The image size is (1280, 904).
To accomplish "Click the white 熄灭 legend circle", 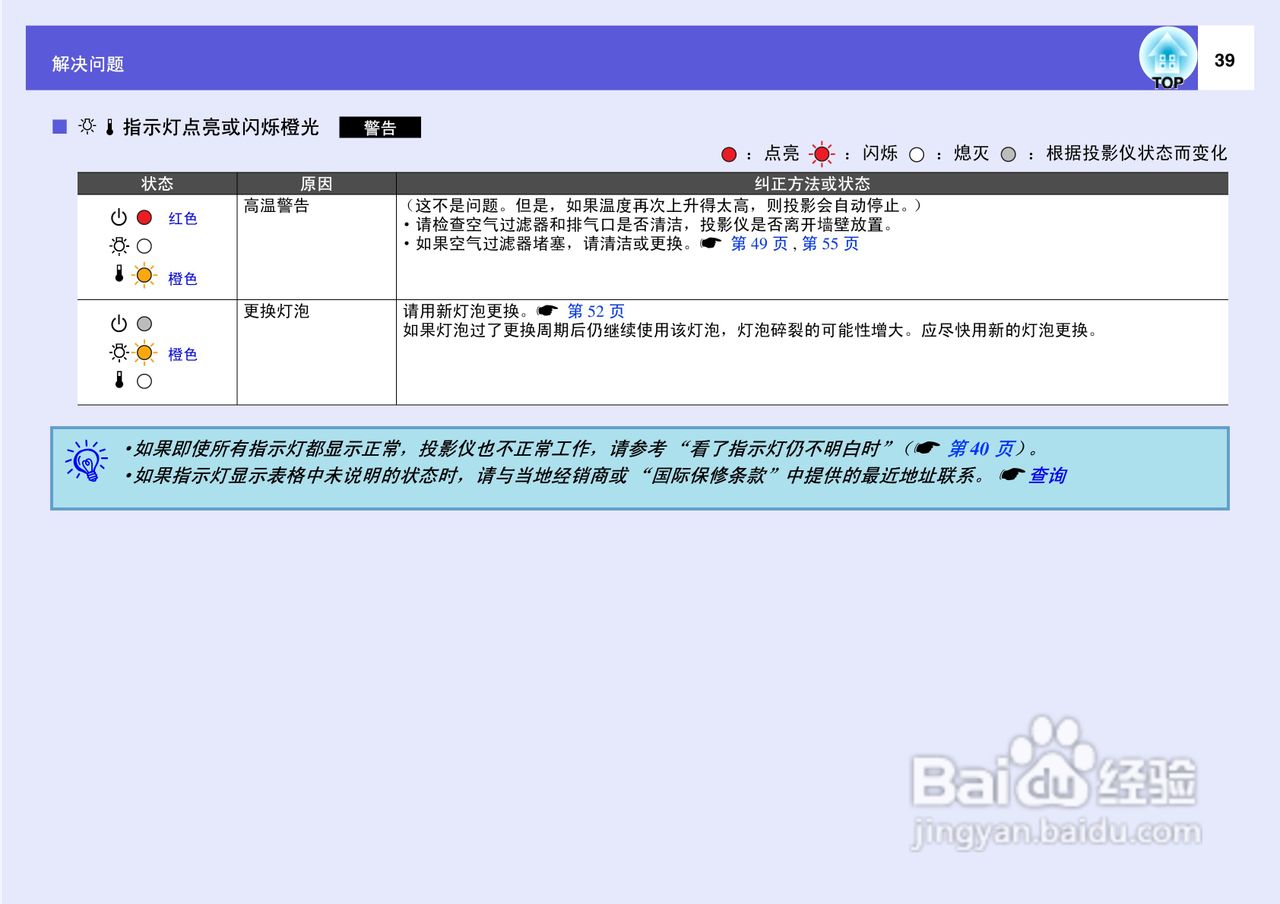I will click(917, 154).
